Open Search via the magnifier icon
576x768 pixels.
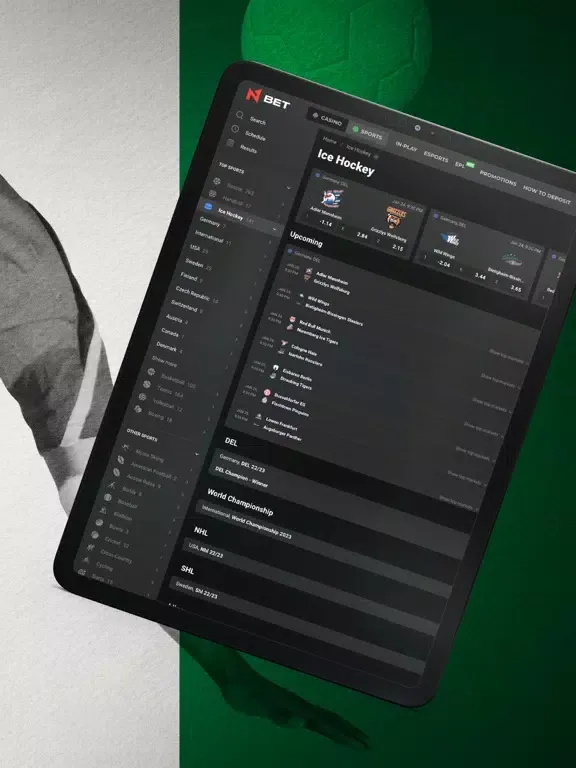[x=240, y=115]
